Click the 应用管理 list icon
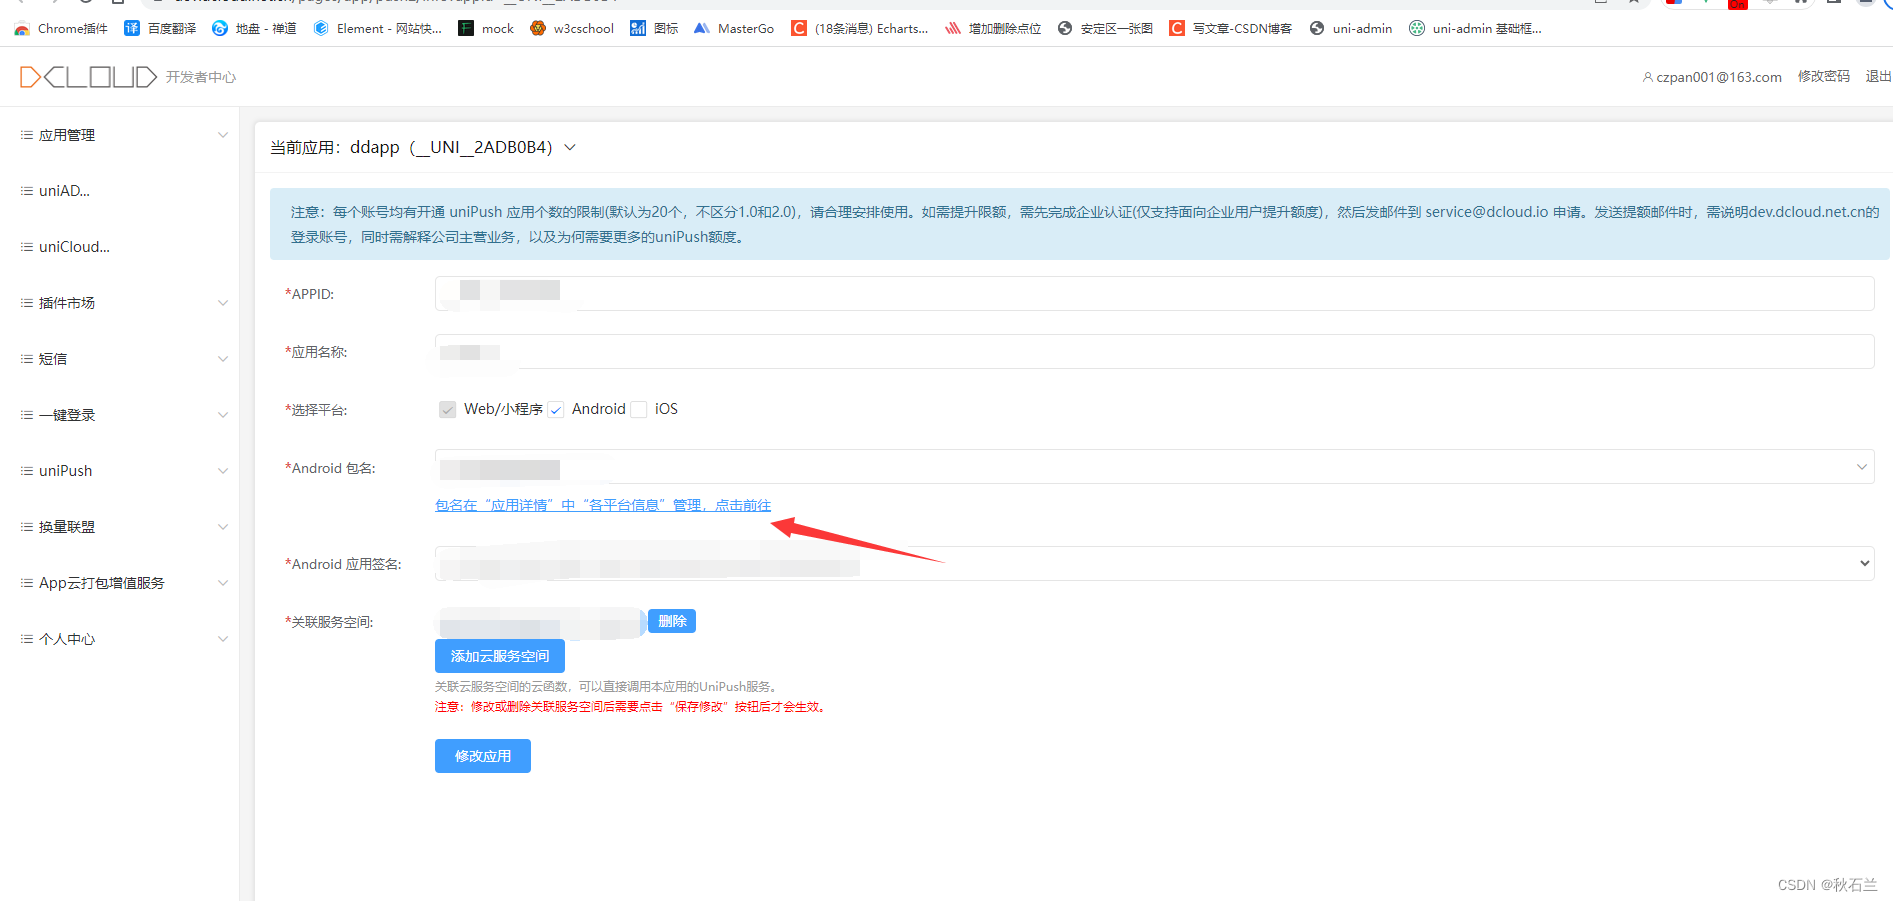Viewport: 1893px width, 901px height. pyautogui.click(x=27, y=135)
